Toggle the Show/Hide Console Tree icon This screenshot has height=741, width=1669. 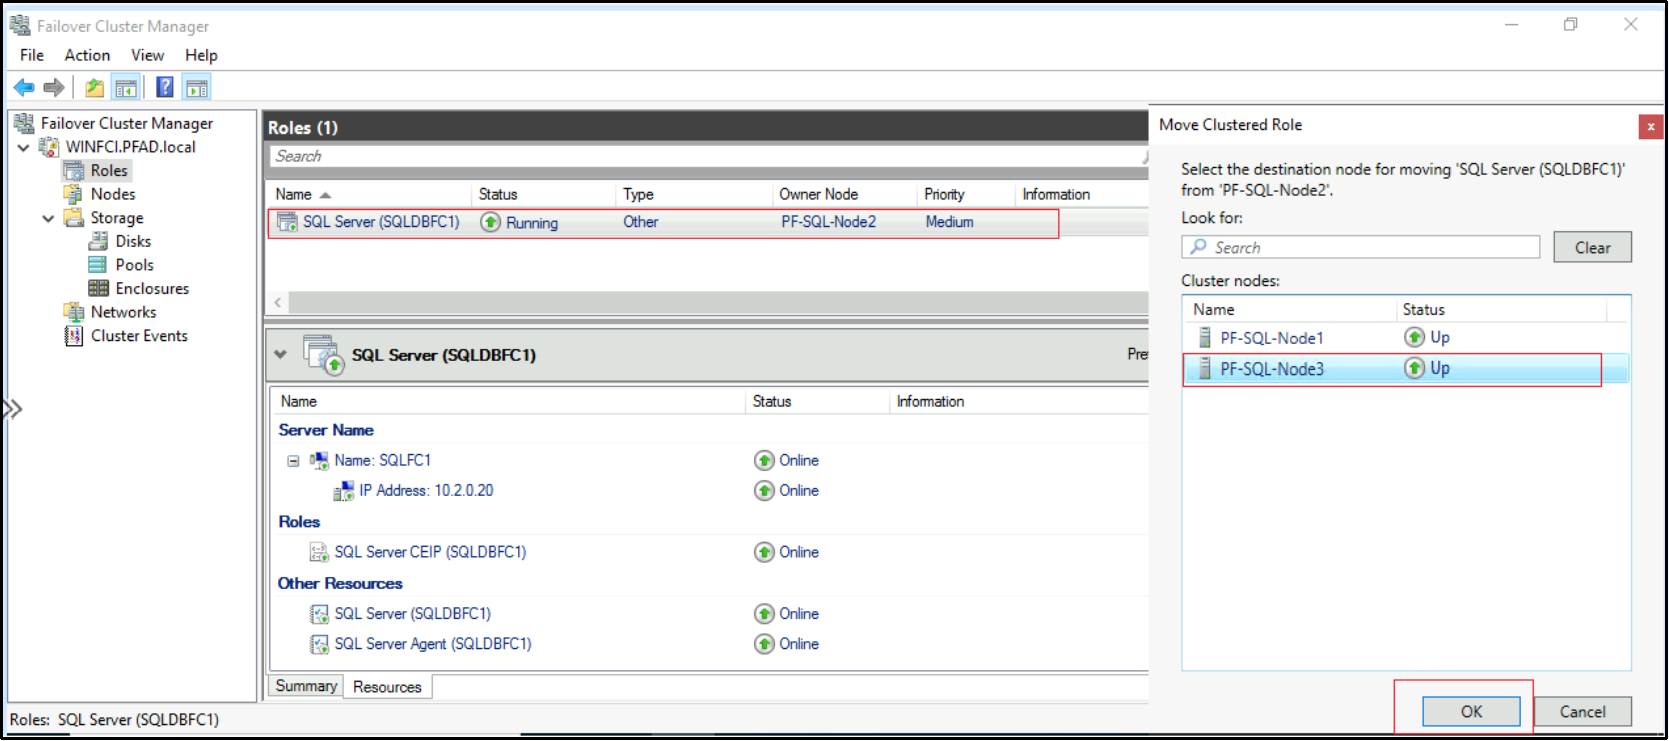(126, 88)
